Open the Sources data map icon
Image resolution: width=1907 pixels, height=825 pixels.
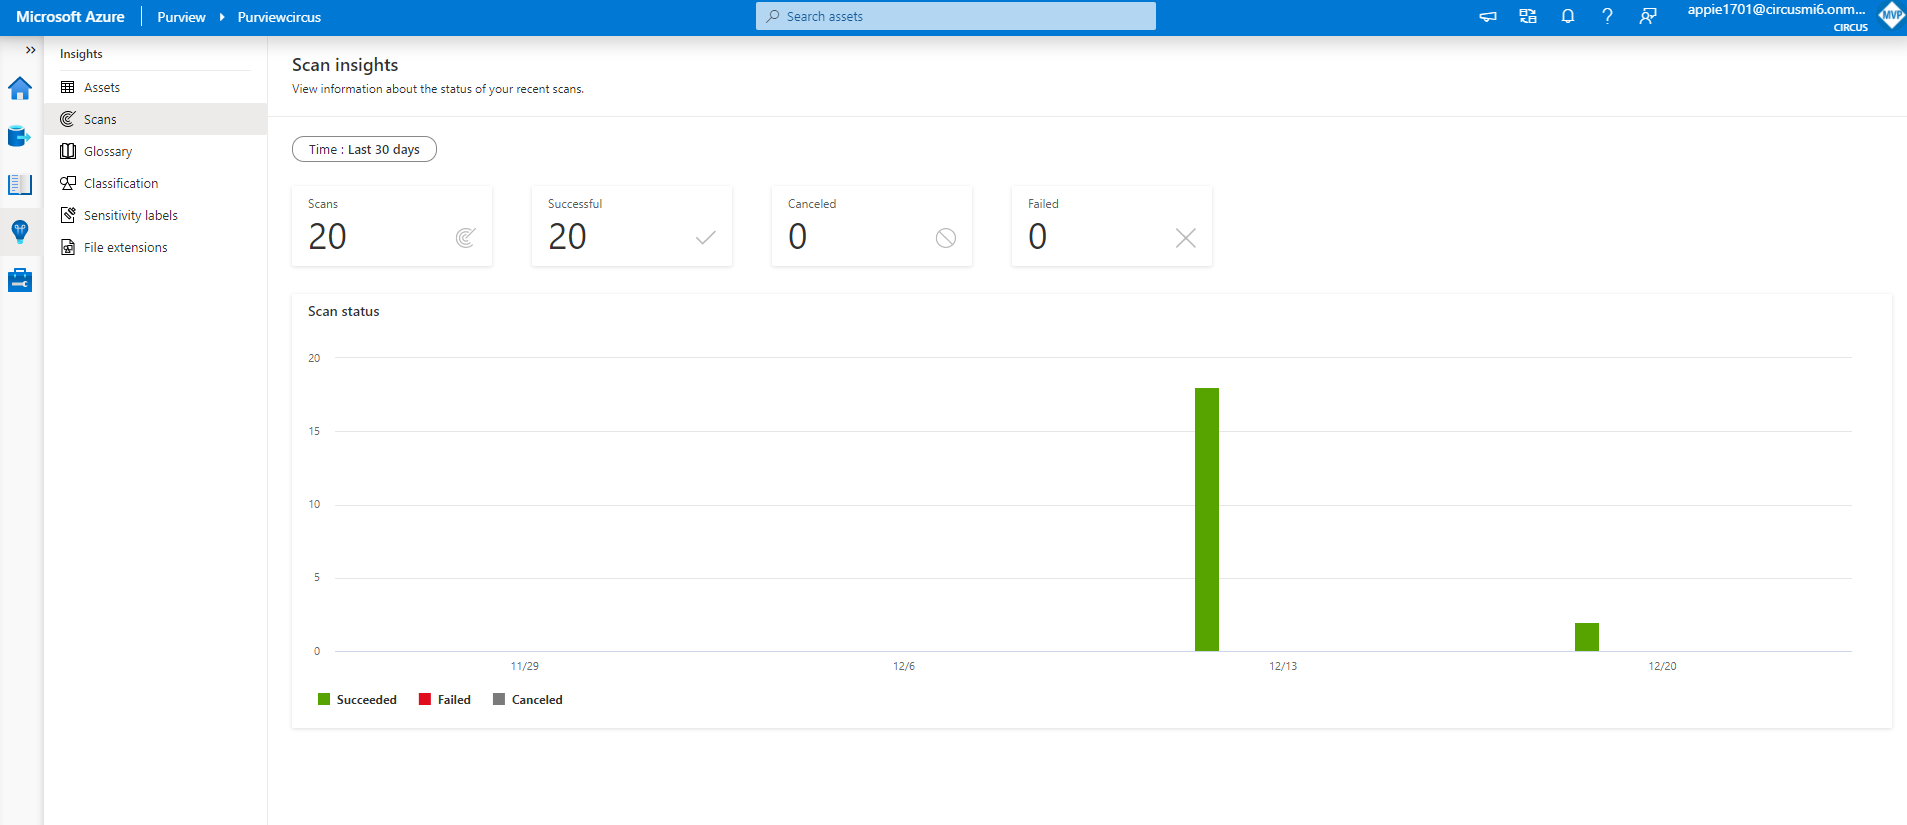[20, 137]
